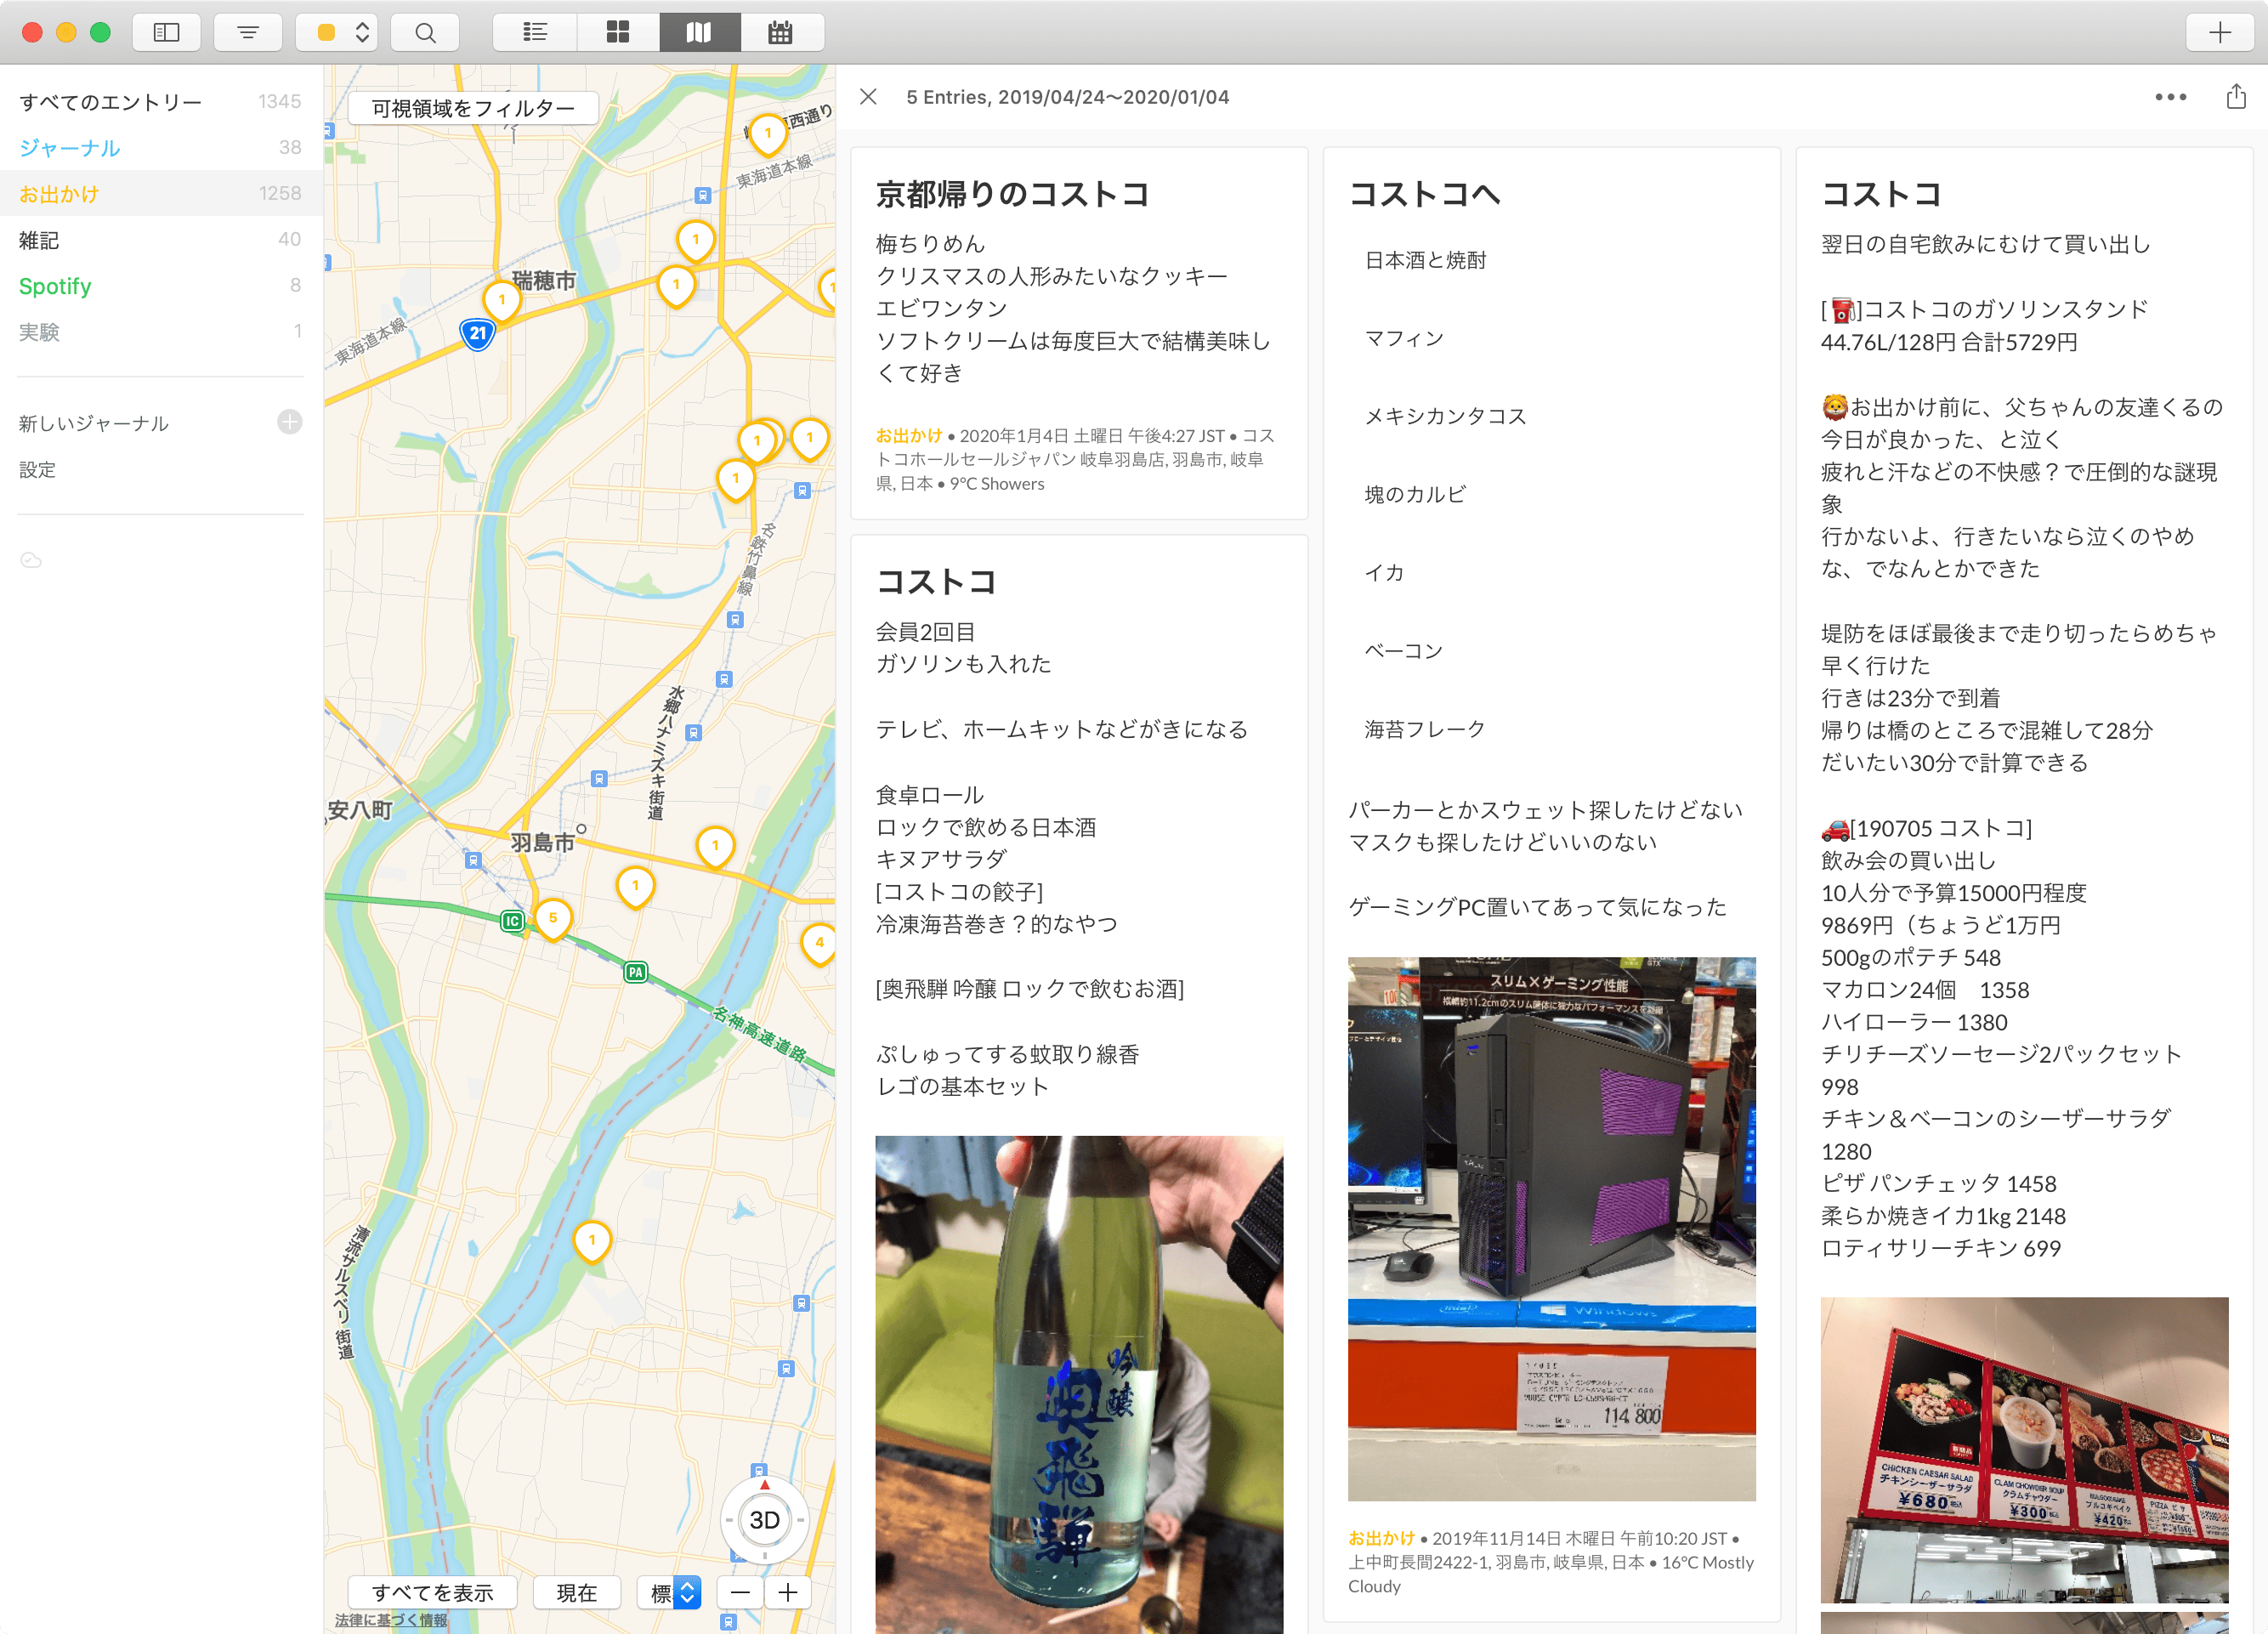Viewport: 2268px width, 1634px height.
Task: Add journal with plus next to 新しいジャーナル
Action: click(x=290, y=422)
